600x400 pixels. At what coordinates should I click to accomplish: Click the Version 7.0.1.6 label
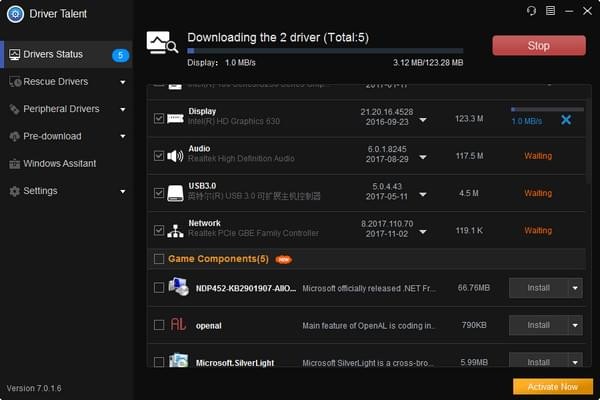34,388
